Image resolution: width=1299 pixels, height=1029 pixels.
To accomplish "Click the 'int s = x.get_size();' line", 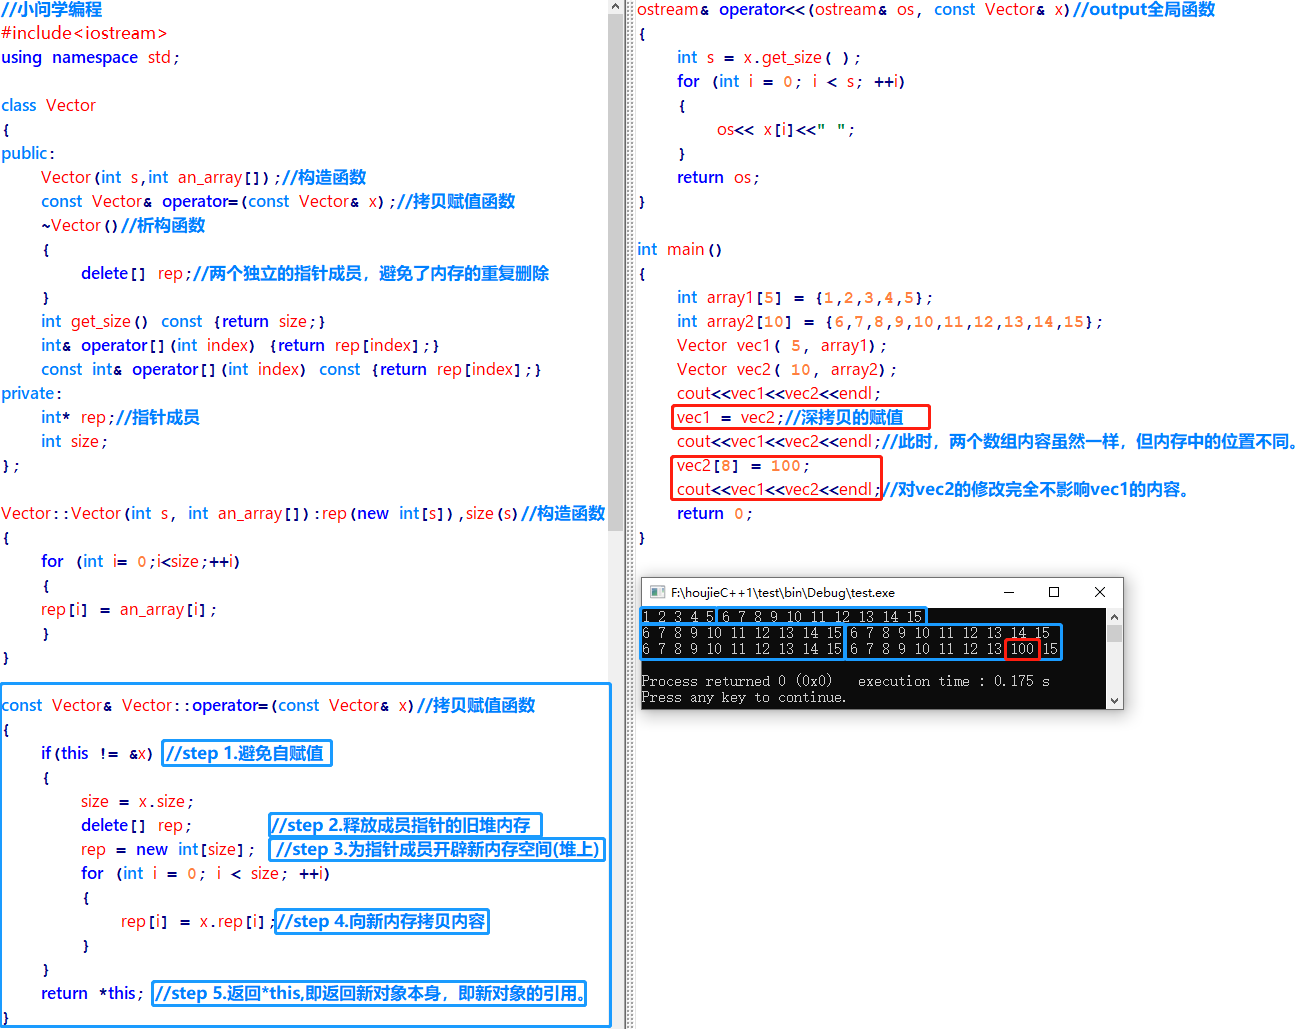I will [x=768, y=57].
